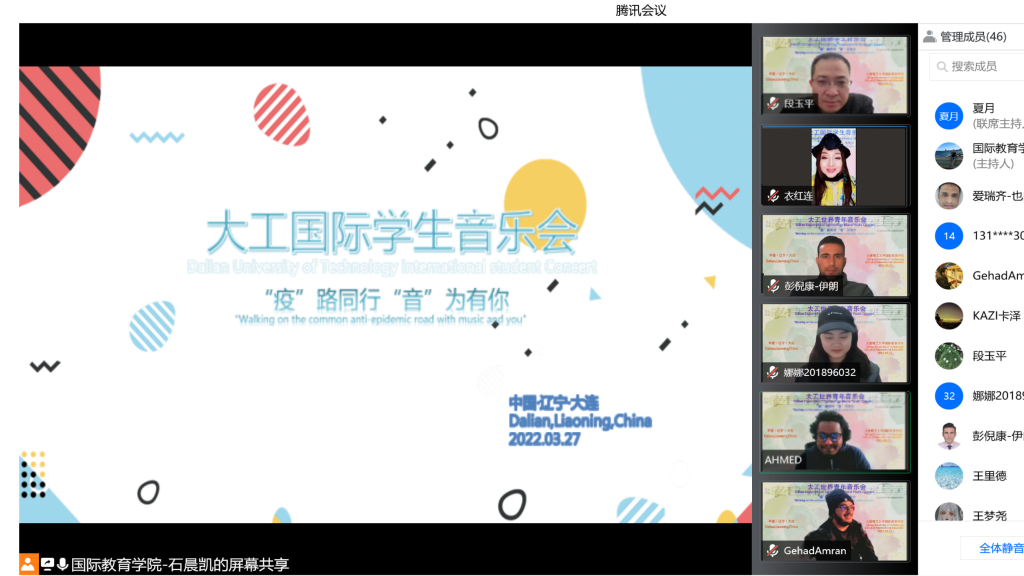Click the 管理成员 people icon in panel header
The width and height of the screenshot is (1024, 576).
(930, 37)
